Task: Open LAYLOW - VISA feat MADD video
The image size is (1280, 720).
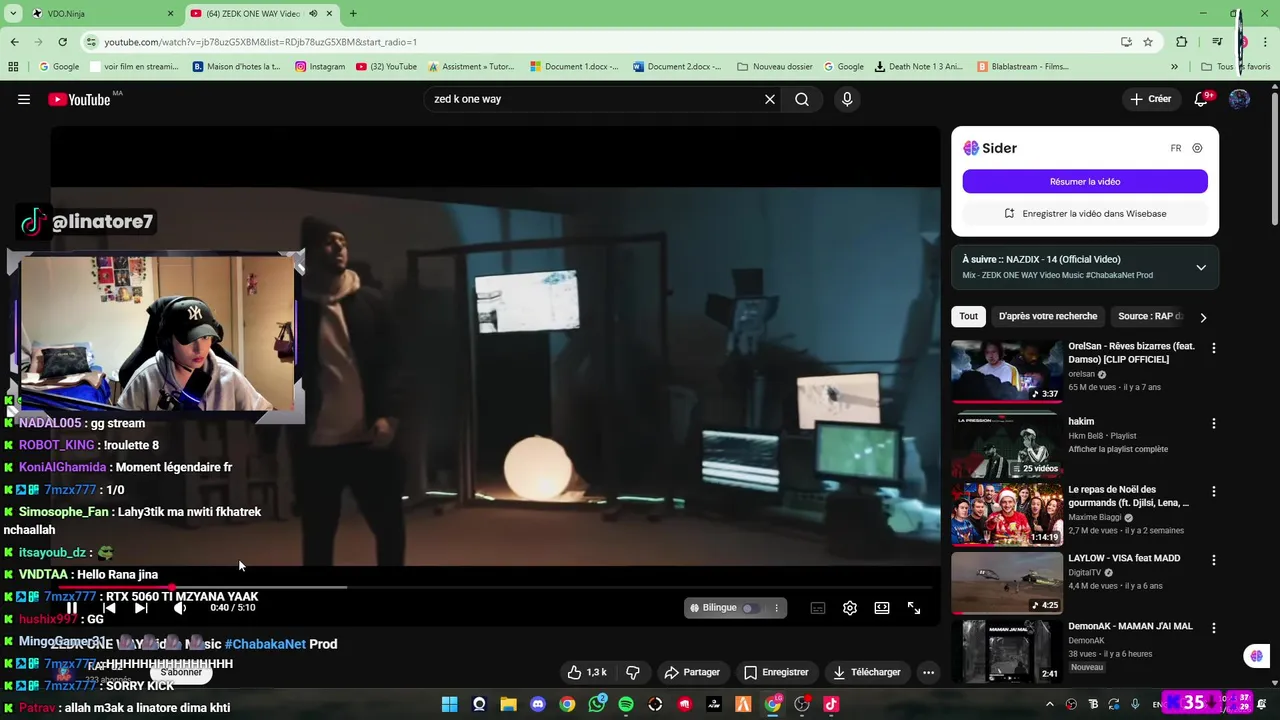Action: point(1007,583)
